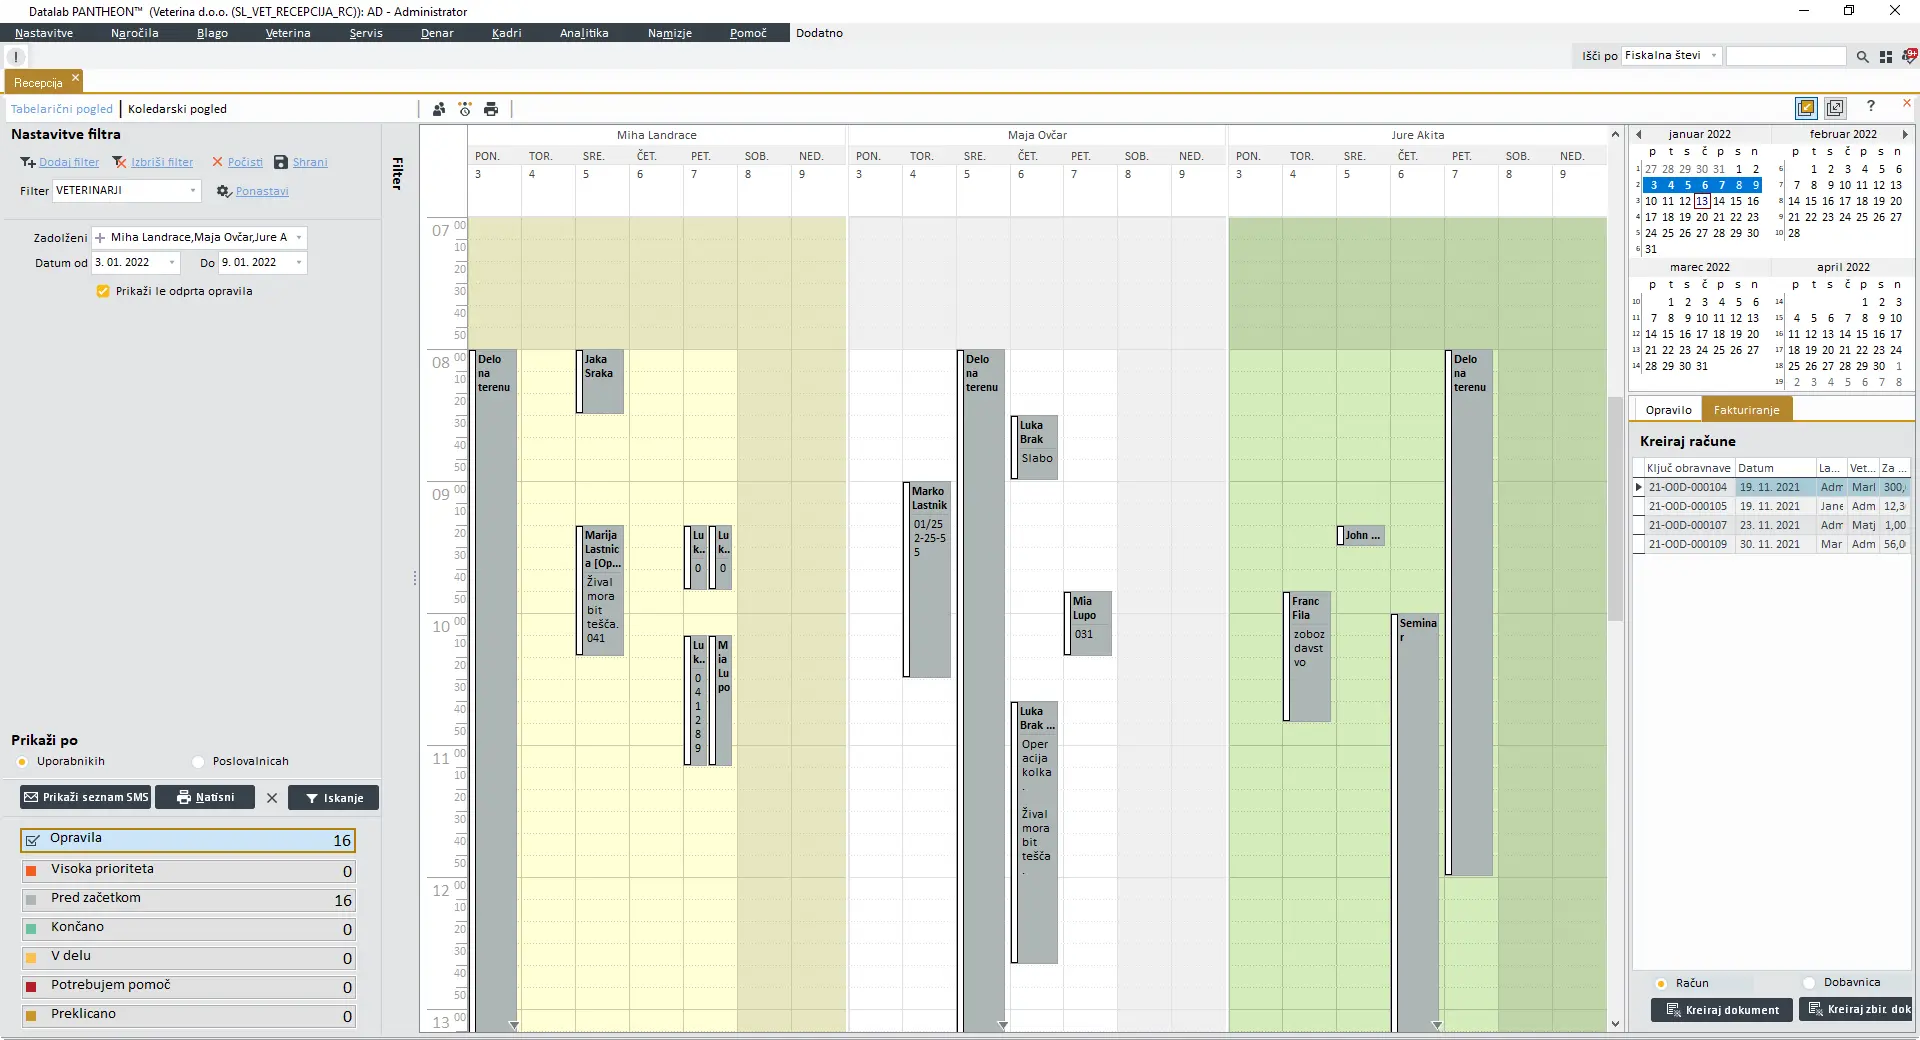The image size is (1920, 1040).
Task: Select the Račun radio button
Action: coord(1661,984)
